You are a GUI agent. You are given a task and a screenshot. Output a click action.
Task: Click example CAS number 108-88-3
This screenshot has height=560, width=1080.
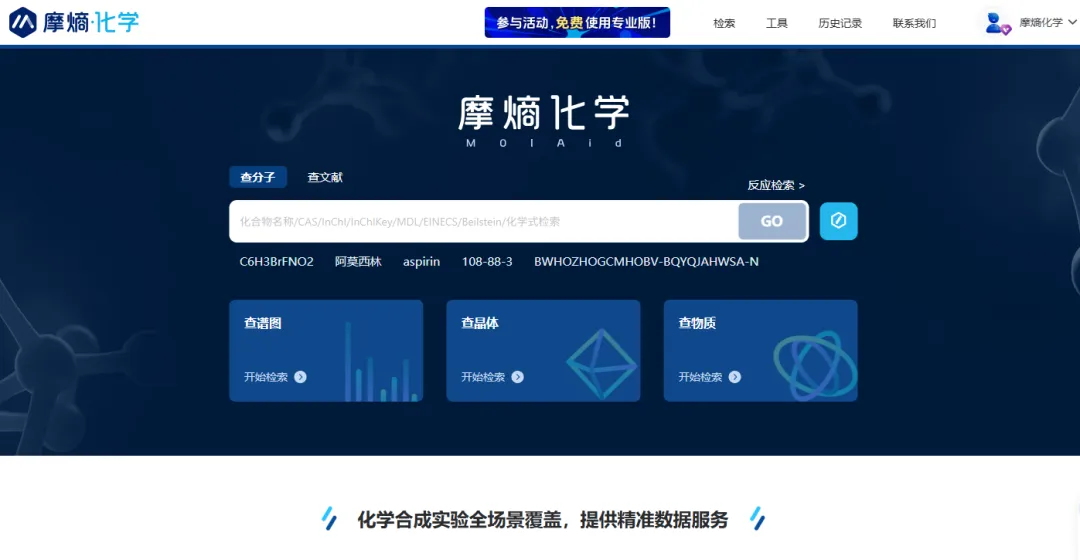[x=487, y=262]
